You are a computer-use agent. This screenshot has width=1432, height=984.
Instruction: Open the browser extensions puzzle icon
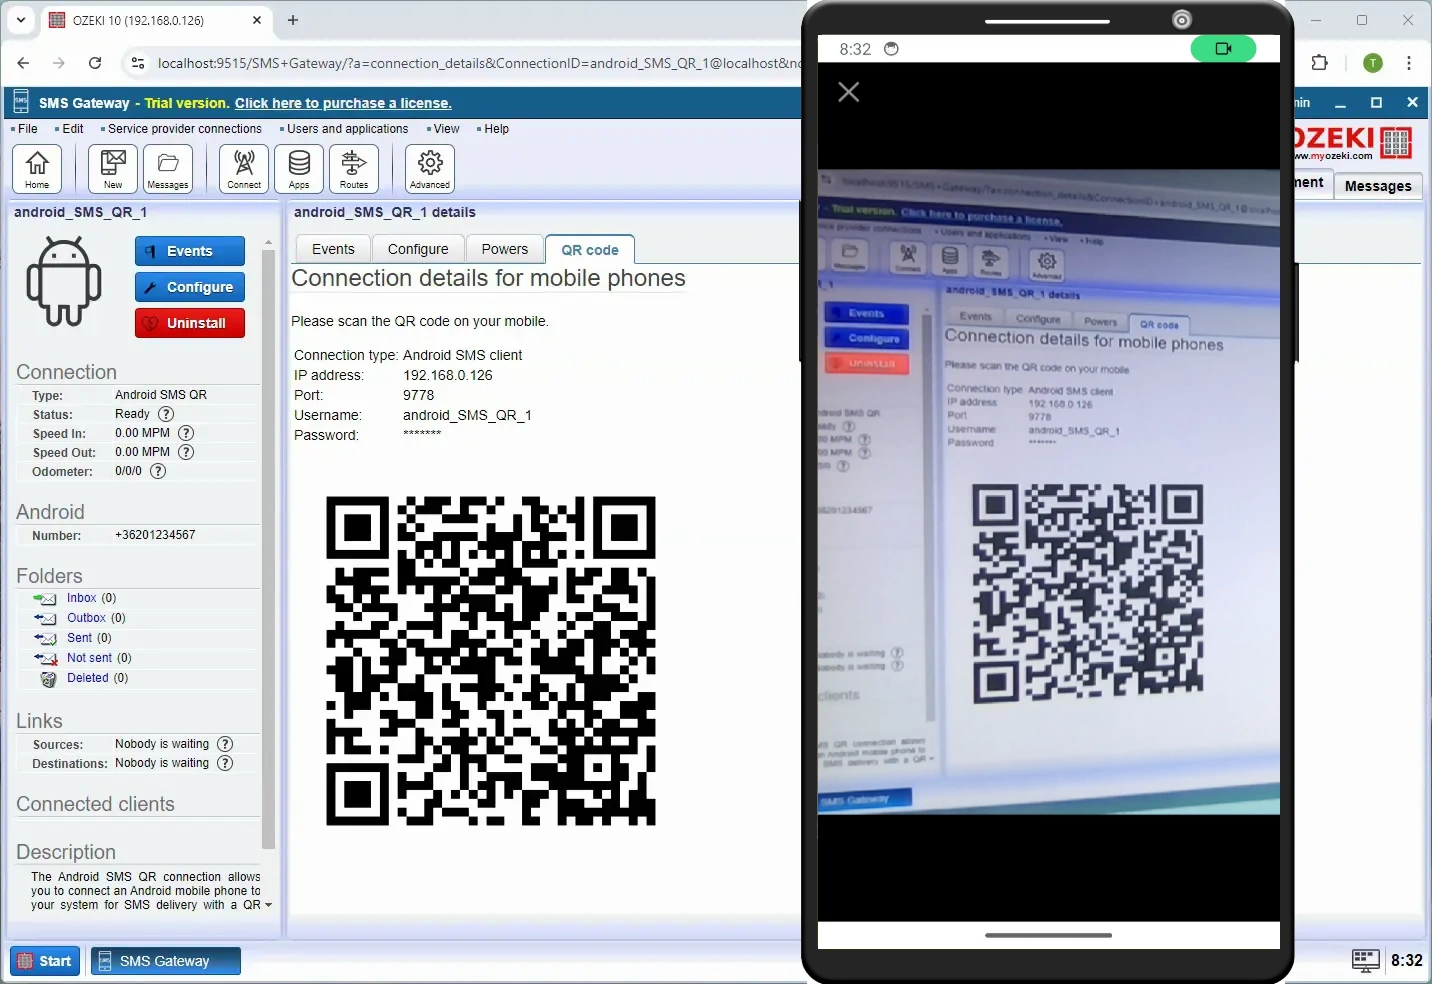point(1320,63)
